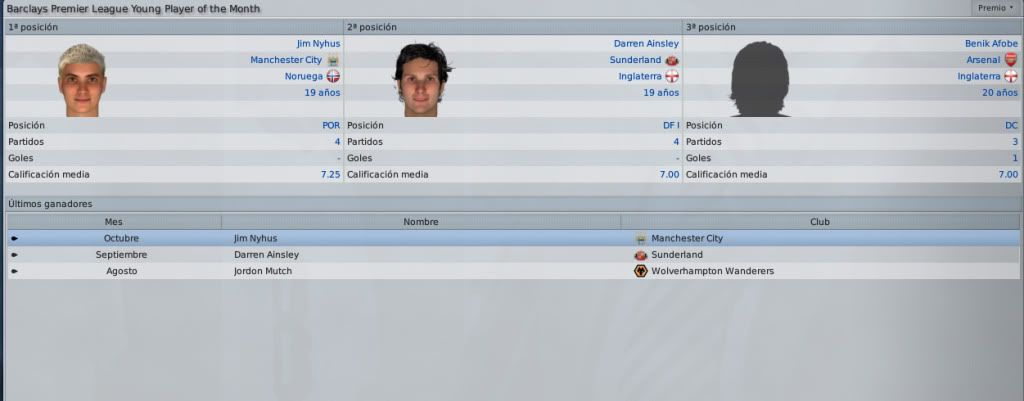Open Benik Afobe player name link

(x=991, y=44)
